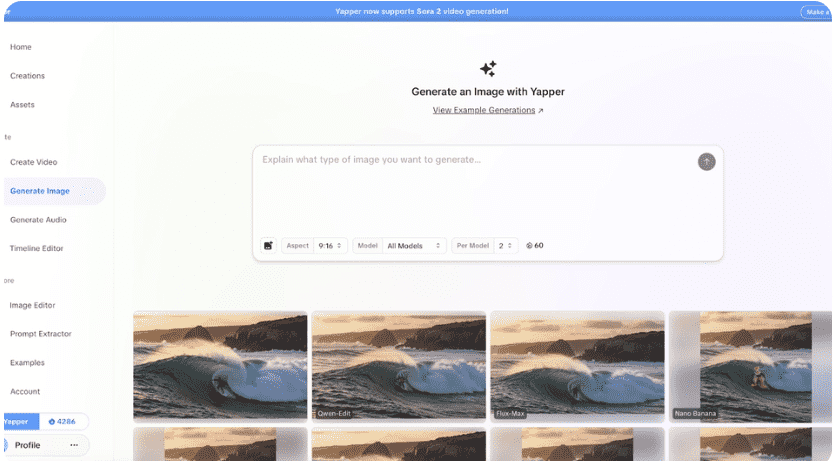Image resolution: width=834 pixels, height=461 pixels.
Task: Open the Home page in sidebar
Action: pos(21,47)
